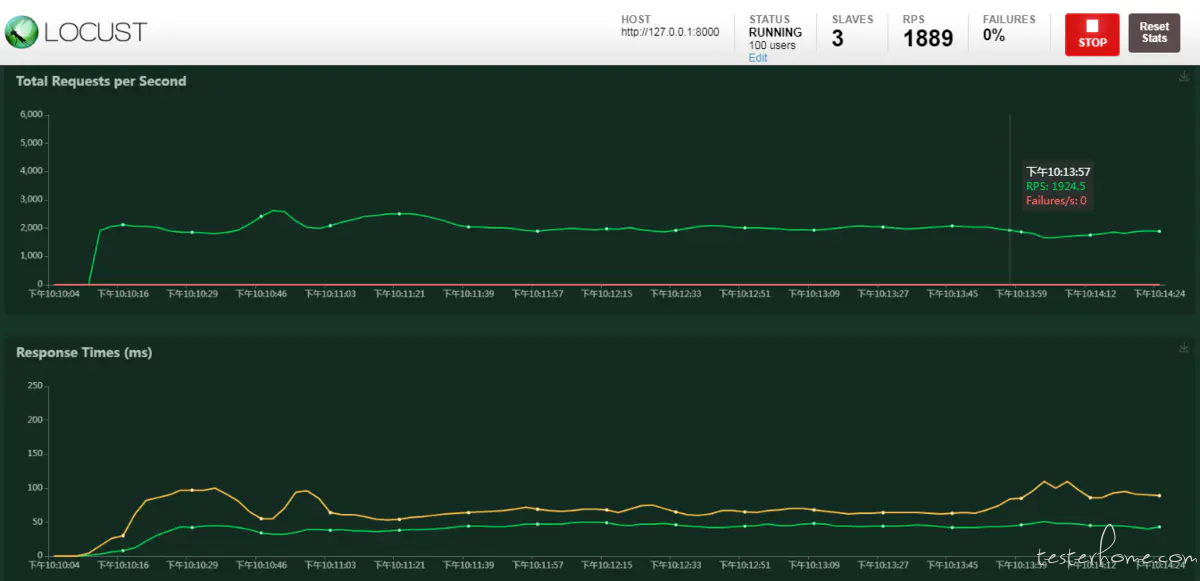The image size is (1200, 581).
Task: Click the HOST header label
Action: click(635, 19)
